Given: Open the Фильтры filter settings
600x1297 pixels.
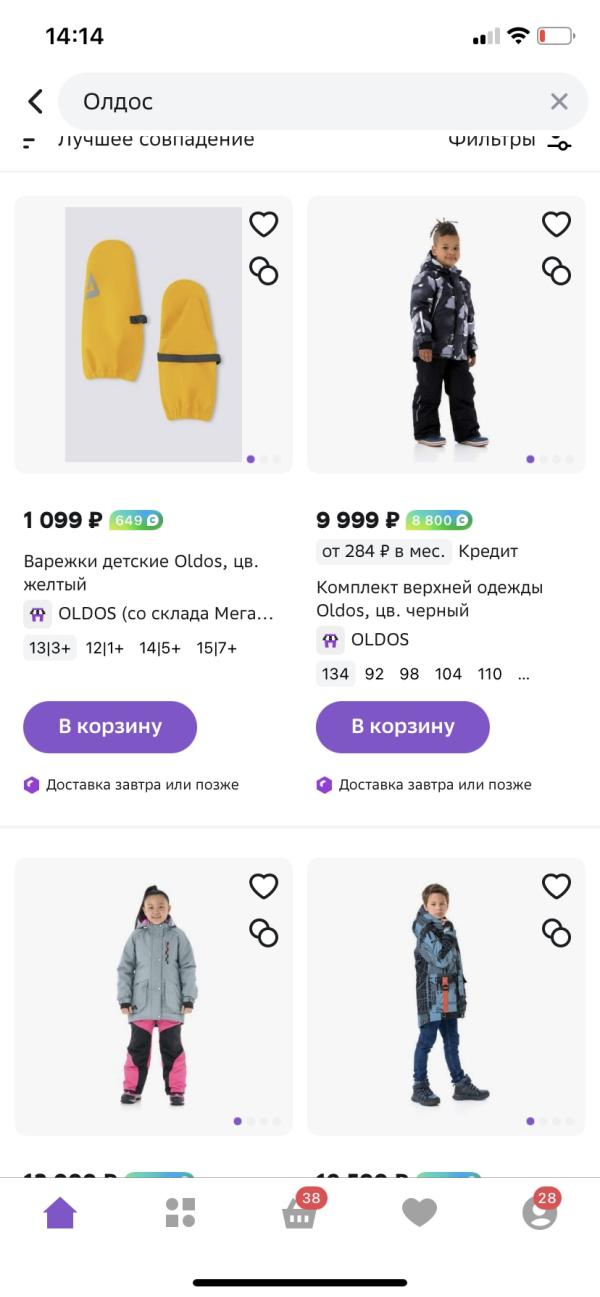Looking at the screenshot, I should [510, 140].
